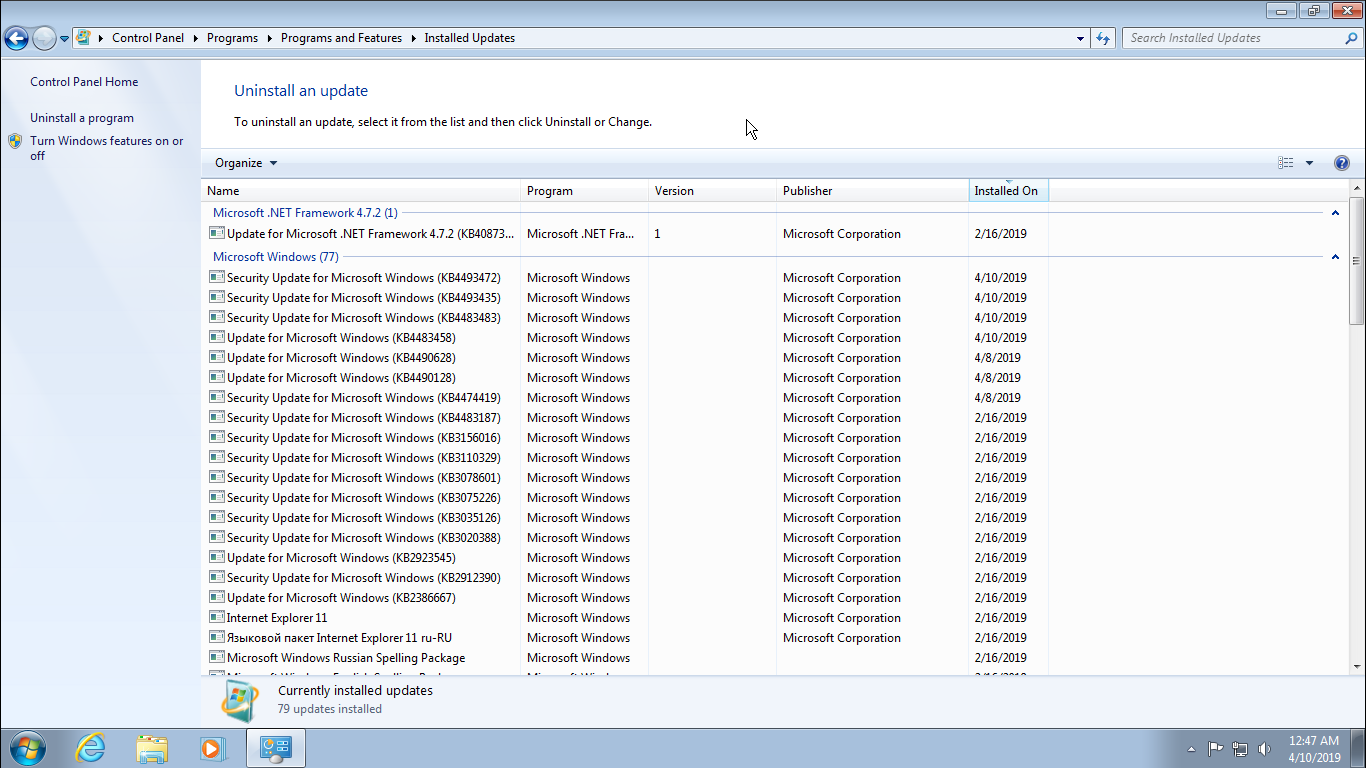Open Windows Explorer from the taskbar
Screen dimensions: 1366x768
(x=152, y=748)
